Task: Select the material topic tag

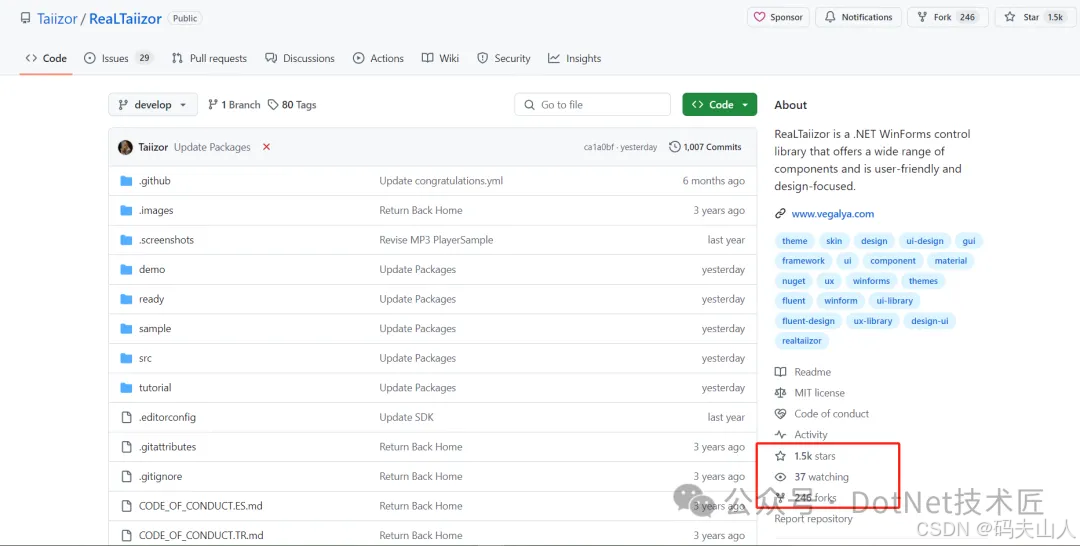Action: [x=951, y=261]
